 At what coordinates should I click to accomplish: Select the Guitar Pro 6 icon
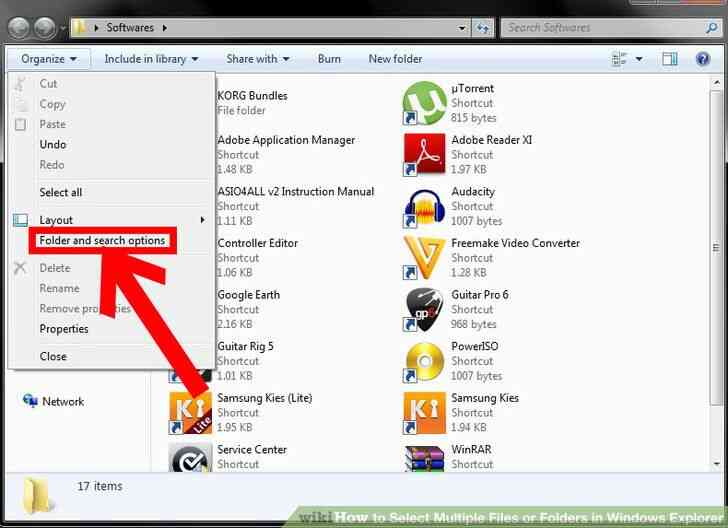424,309
